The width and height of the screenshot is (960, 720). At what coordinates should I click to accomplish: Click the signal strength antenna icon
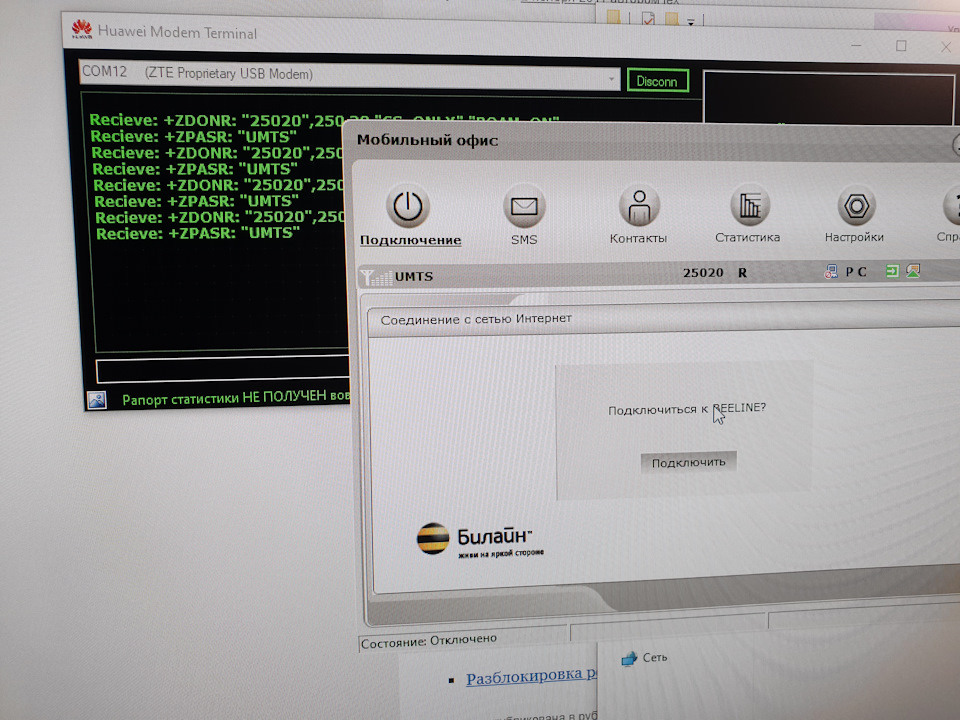click(376, 277)
